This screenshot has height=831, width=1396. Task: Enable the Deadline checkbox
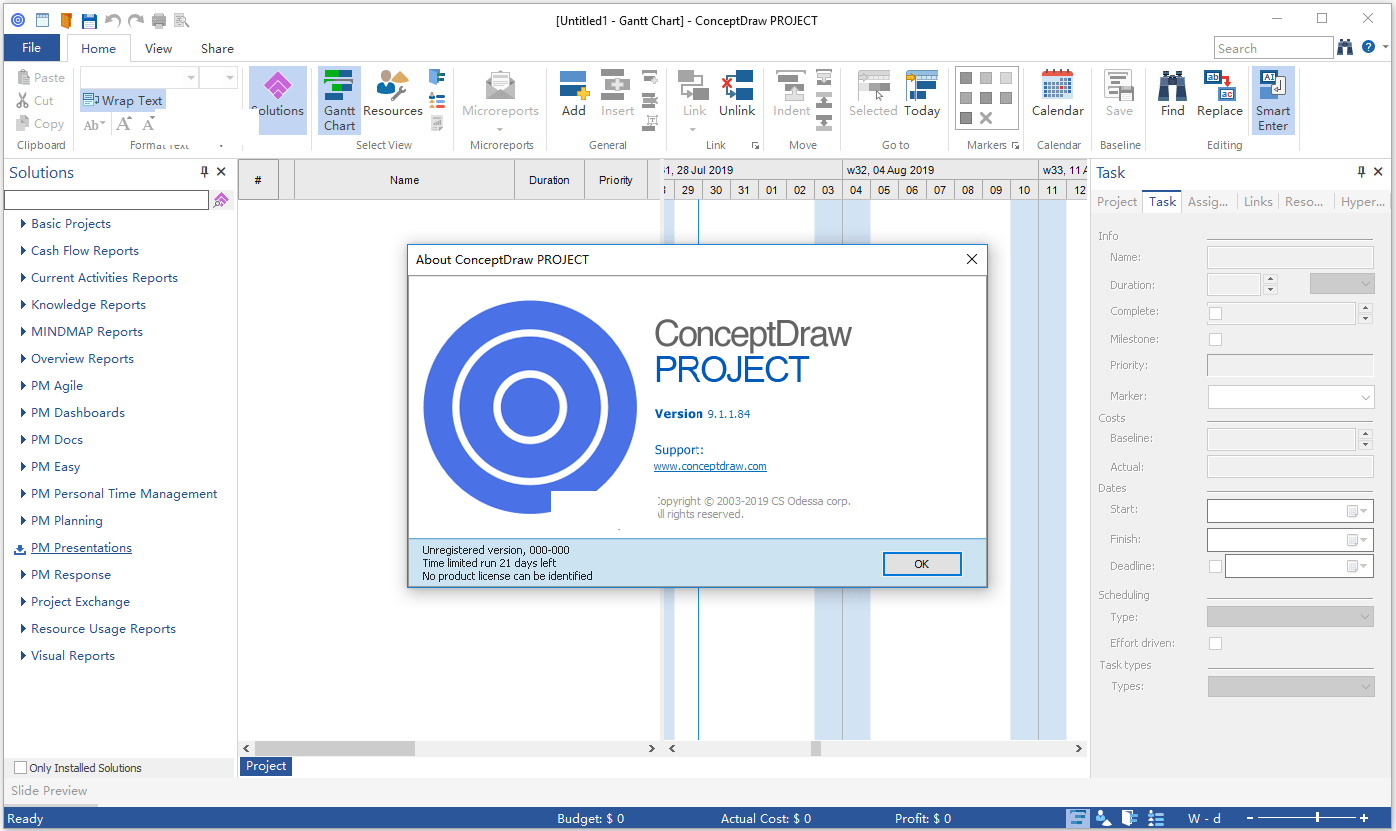1215,566
